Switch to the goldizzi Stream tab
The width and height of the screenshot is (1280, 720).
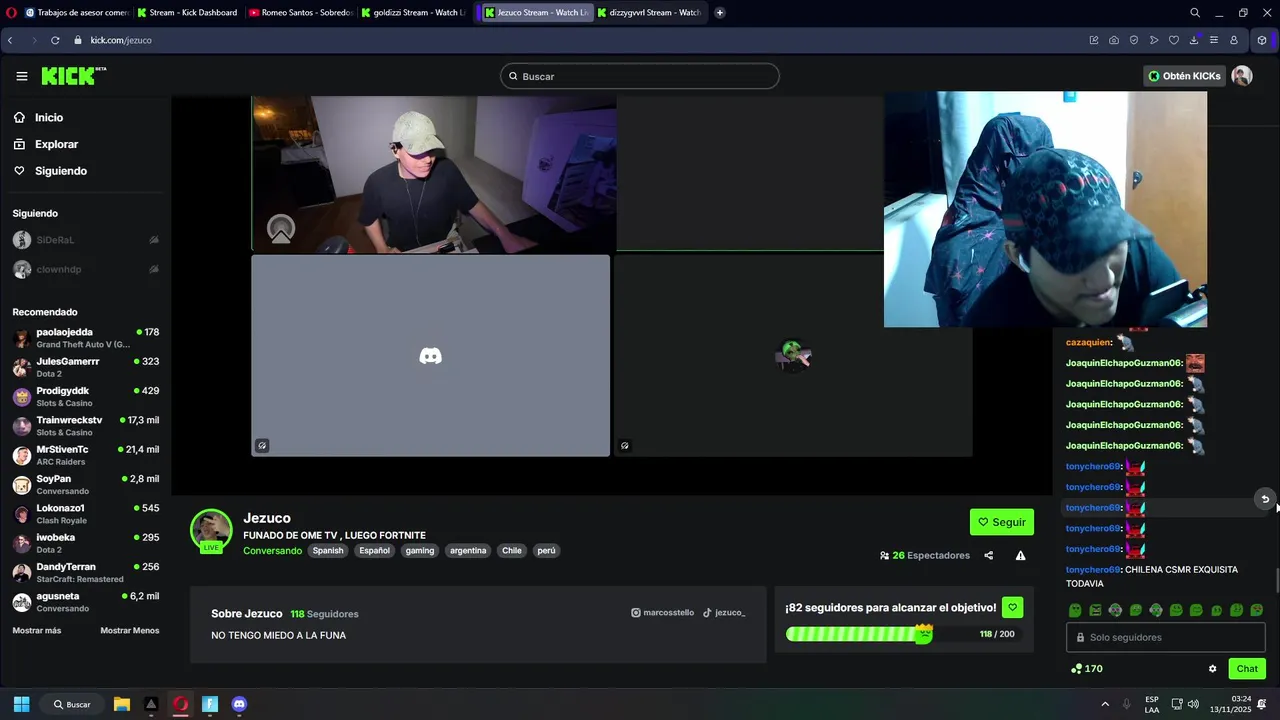tap(412, 13)
